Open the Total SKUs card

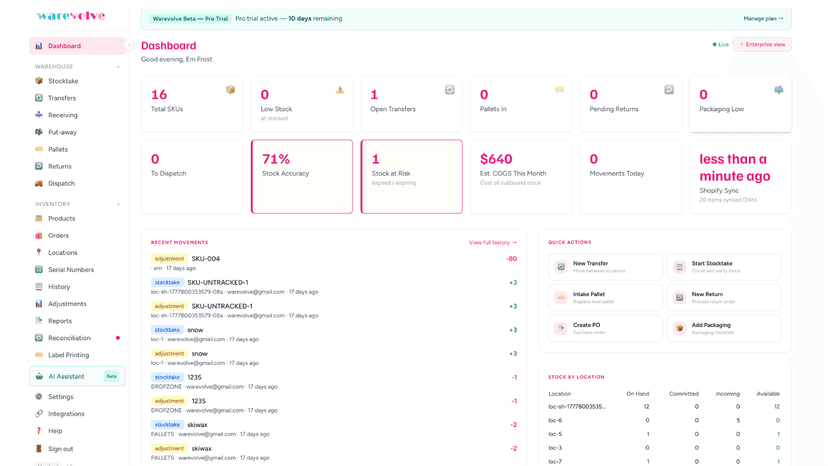tap(192, 104)
